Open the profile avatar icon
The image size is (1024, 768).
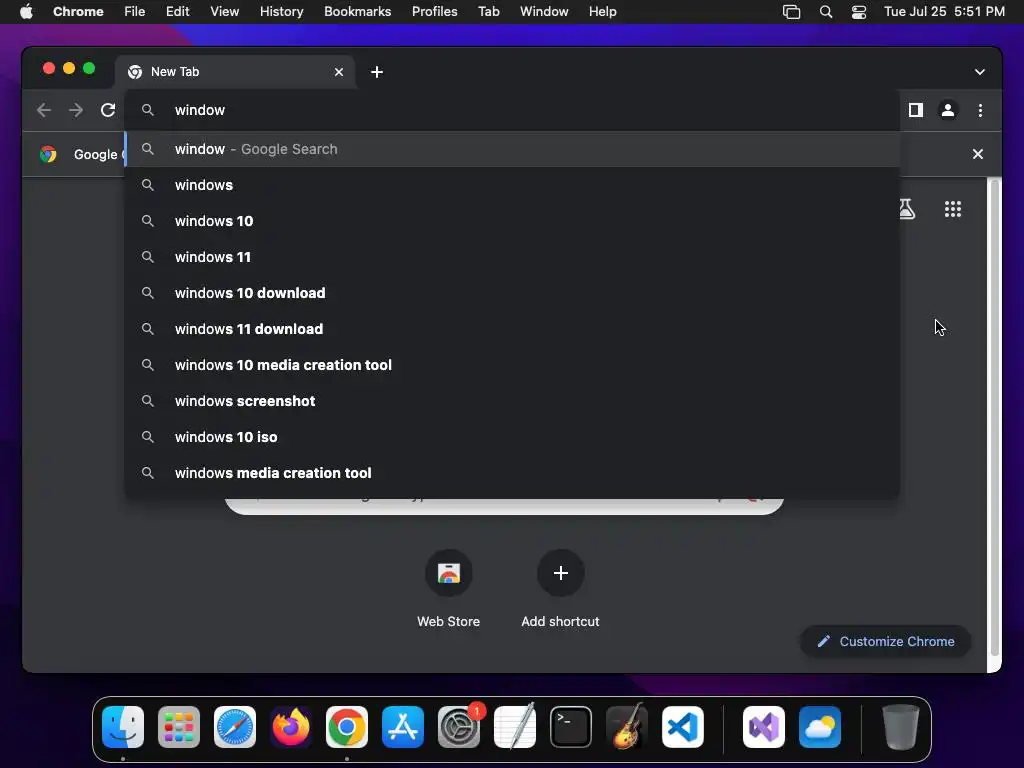(948, 110)
